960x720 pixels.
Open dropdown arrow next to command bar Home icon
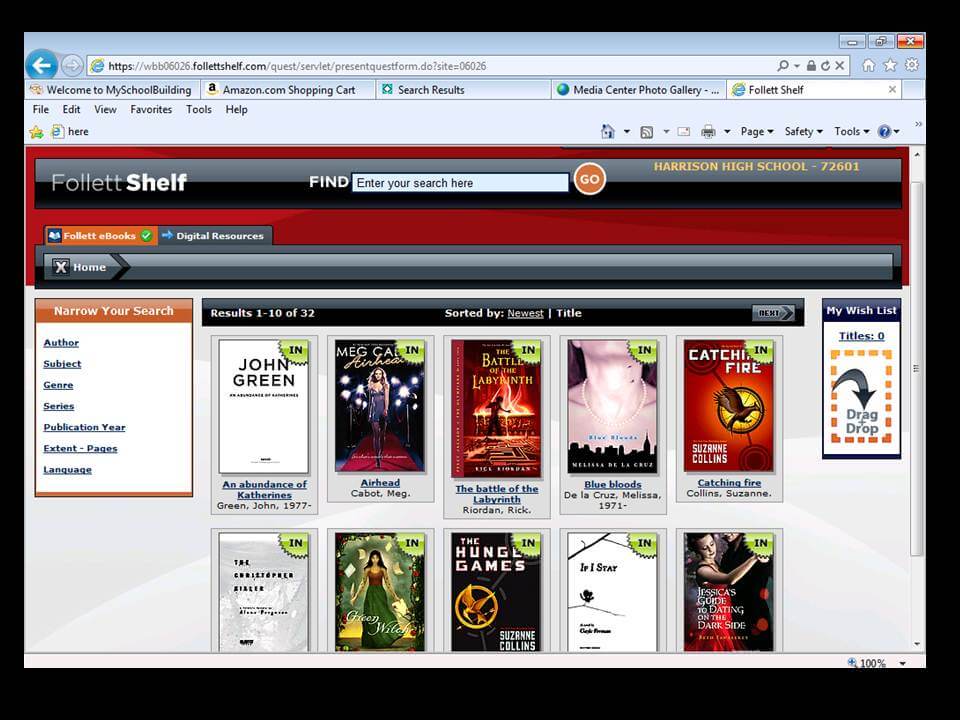point(626,132)
